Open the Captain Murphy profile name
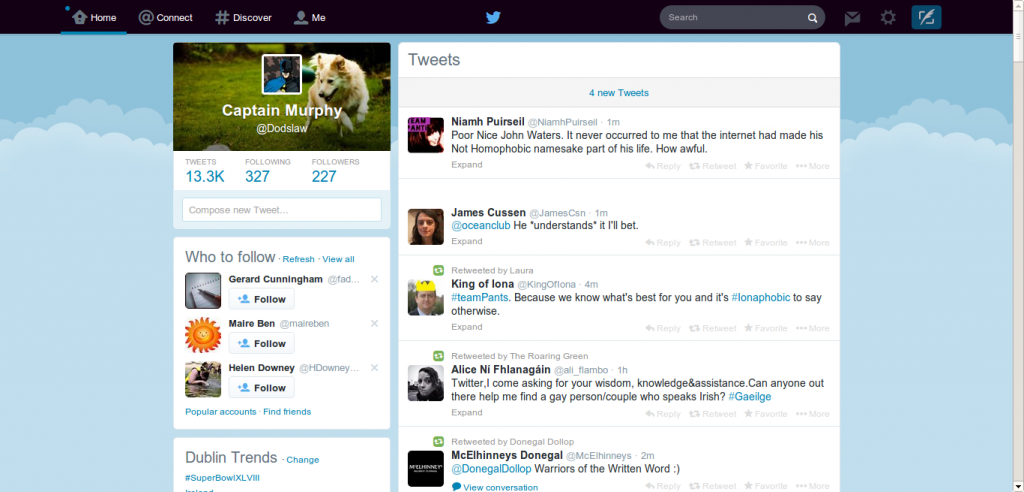1024x492 pixels. (x=281, y=110)
